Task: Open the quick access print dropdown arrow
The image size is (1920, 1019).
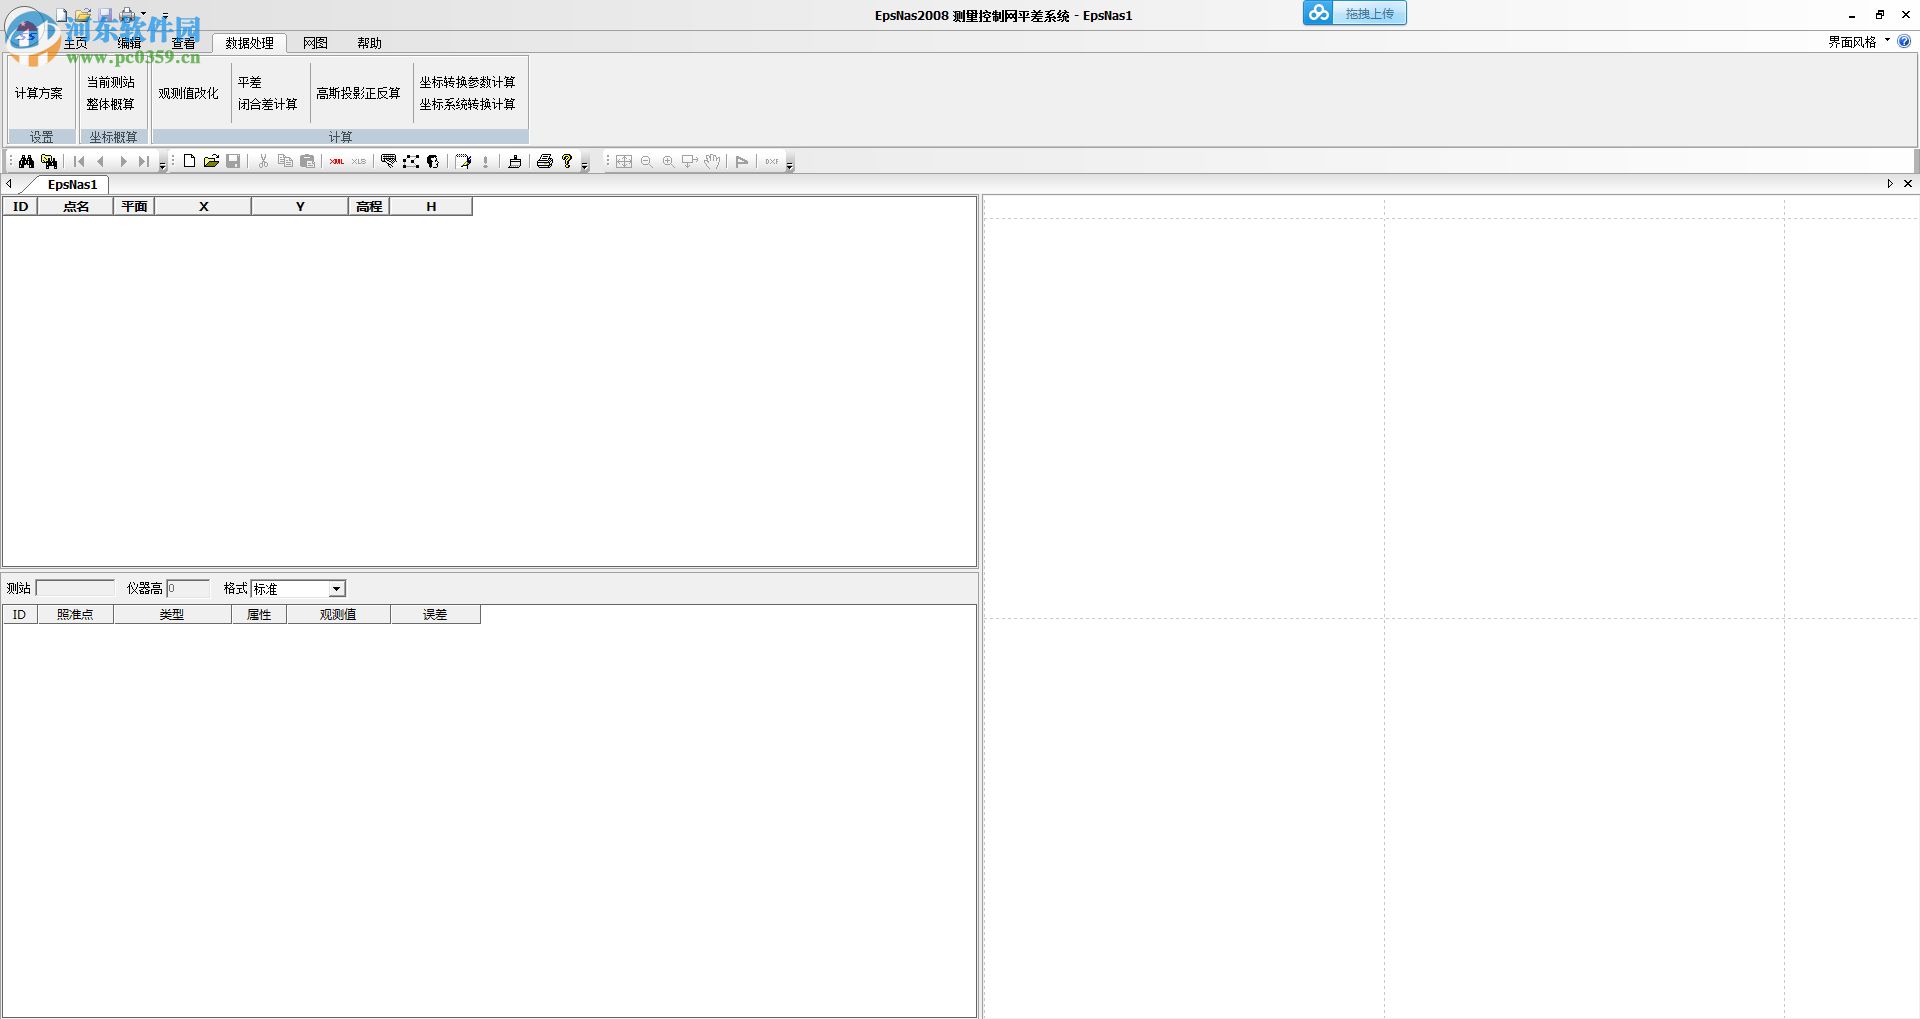Action: click(x=143, y=15)
